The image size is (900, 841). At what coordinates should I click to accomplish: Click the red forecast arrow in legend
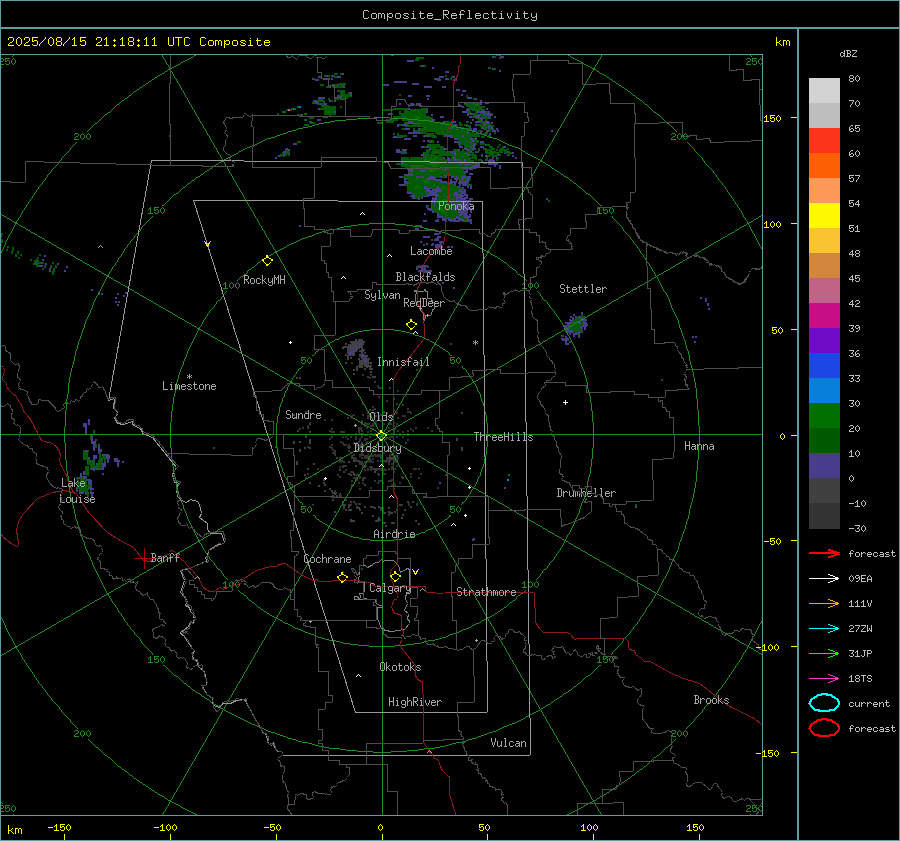(824, 553)
